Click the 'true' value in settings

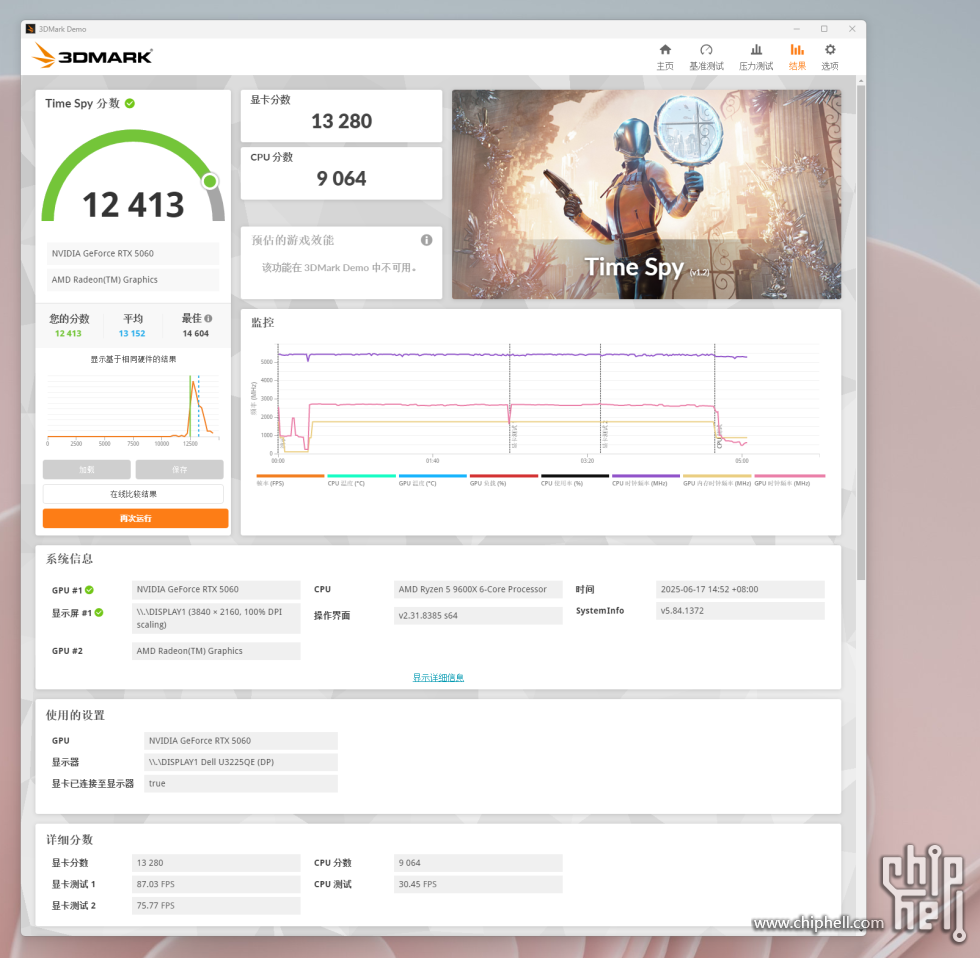point(241,783)
